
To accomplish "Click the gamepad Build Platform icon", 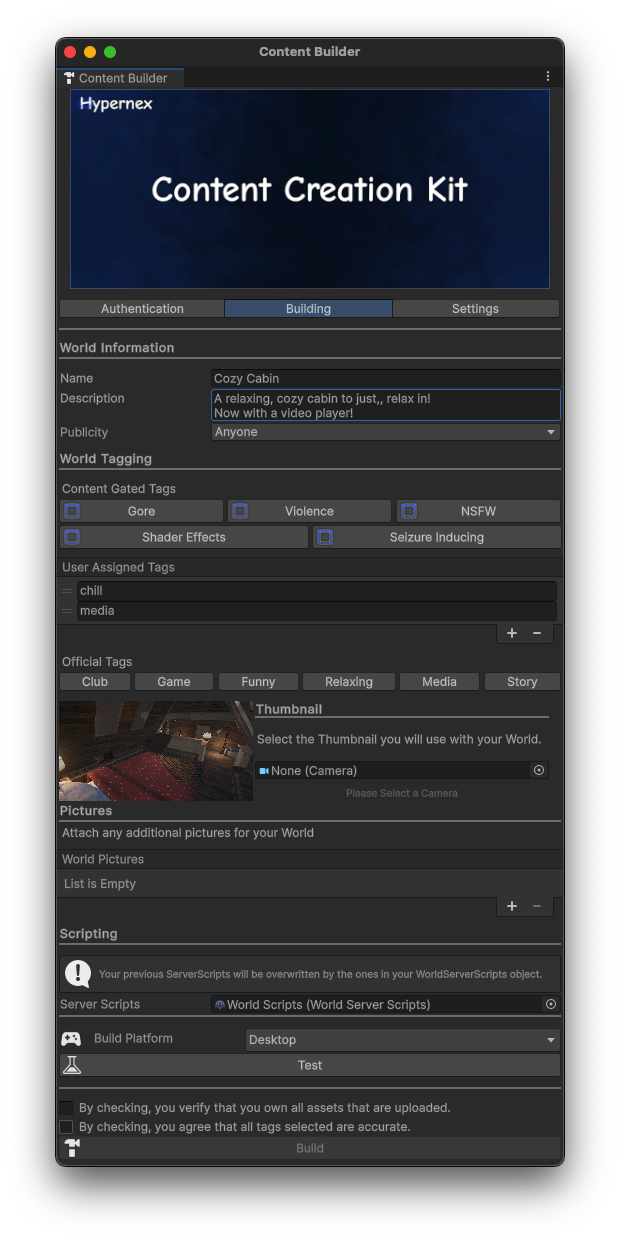I will (71, 1039).
